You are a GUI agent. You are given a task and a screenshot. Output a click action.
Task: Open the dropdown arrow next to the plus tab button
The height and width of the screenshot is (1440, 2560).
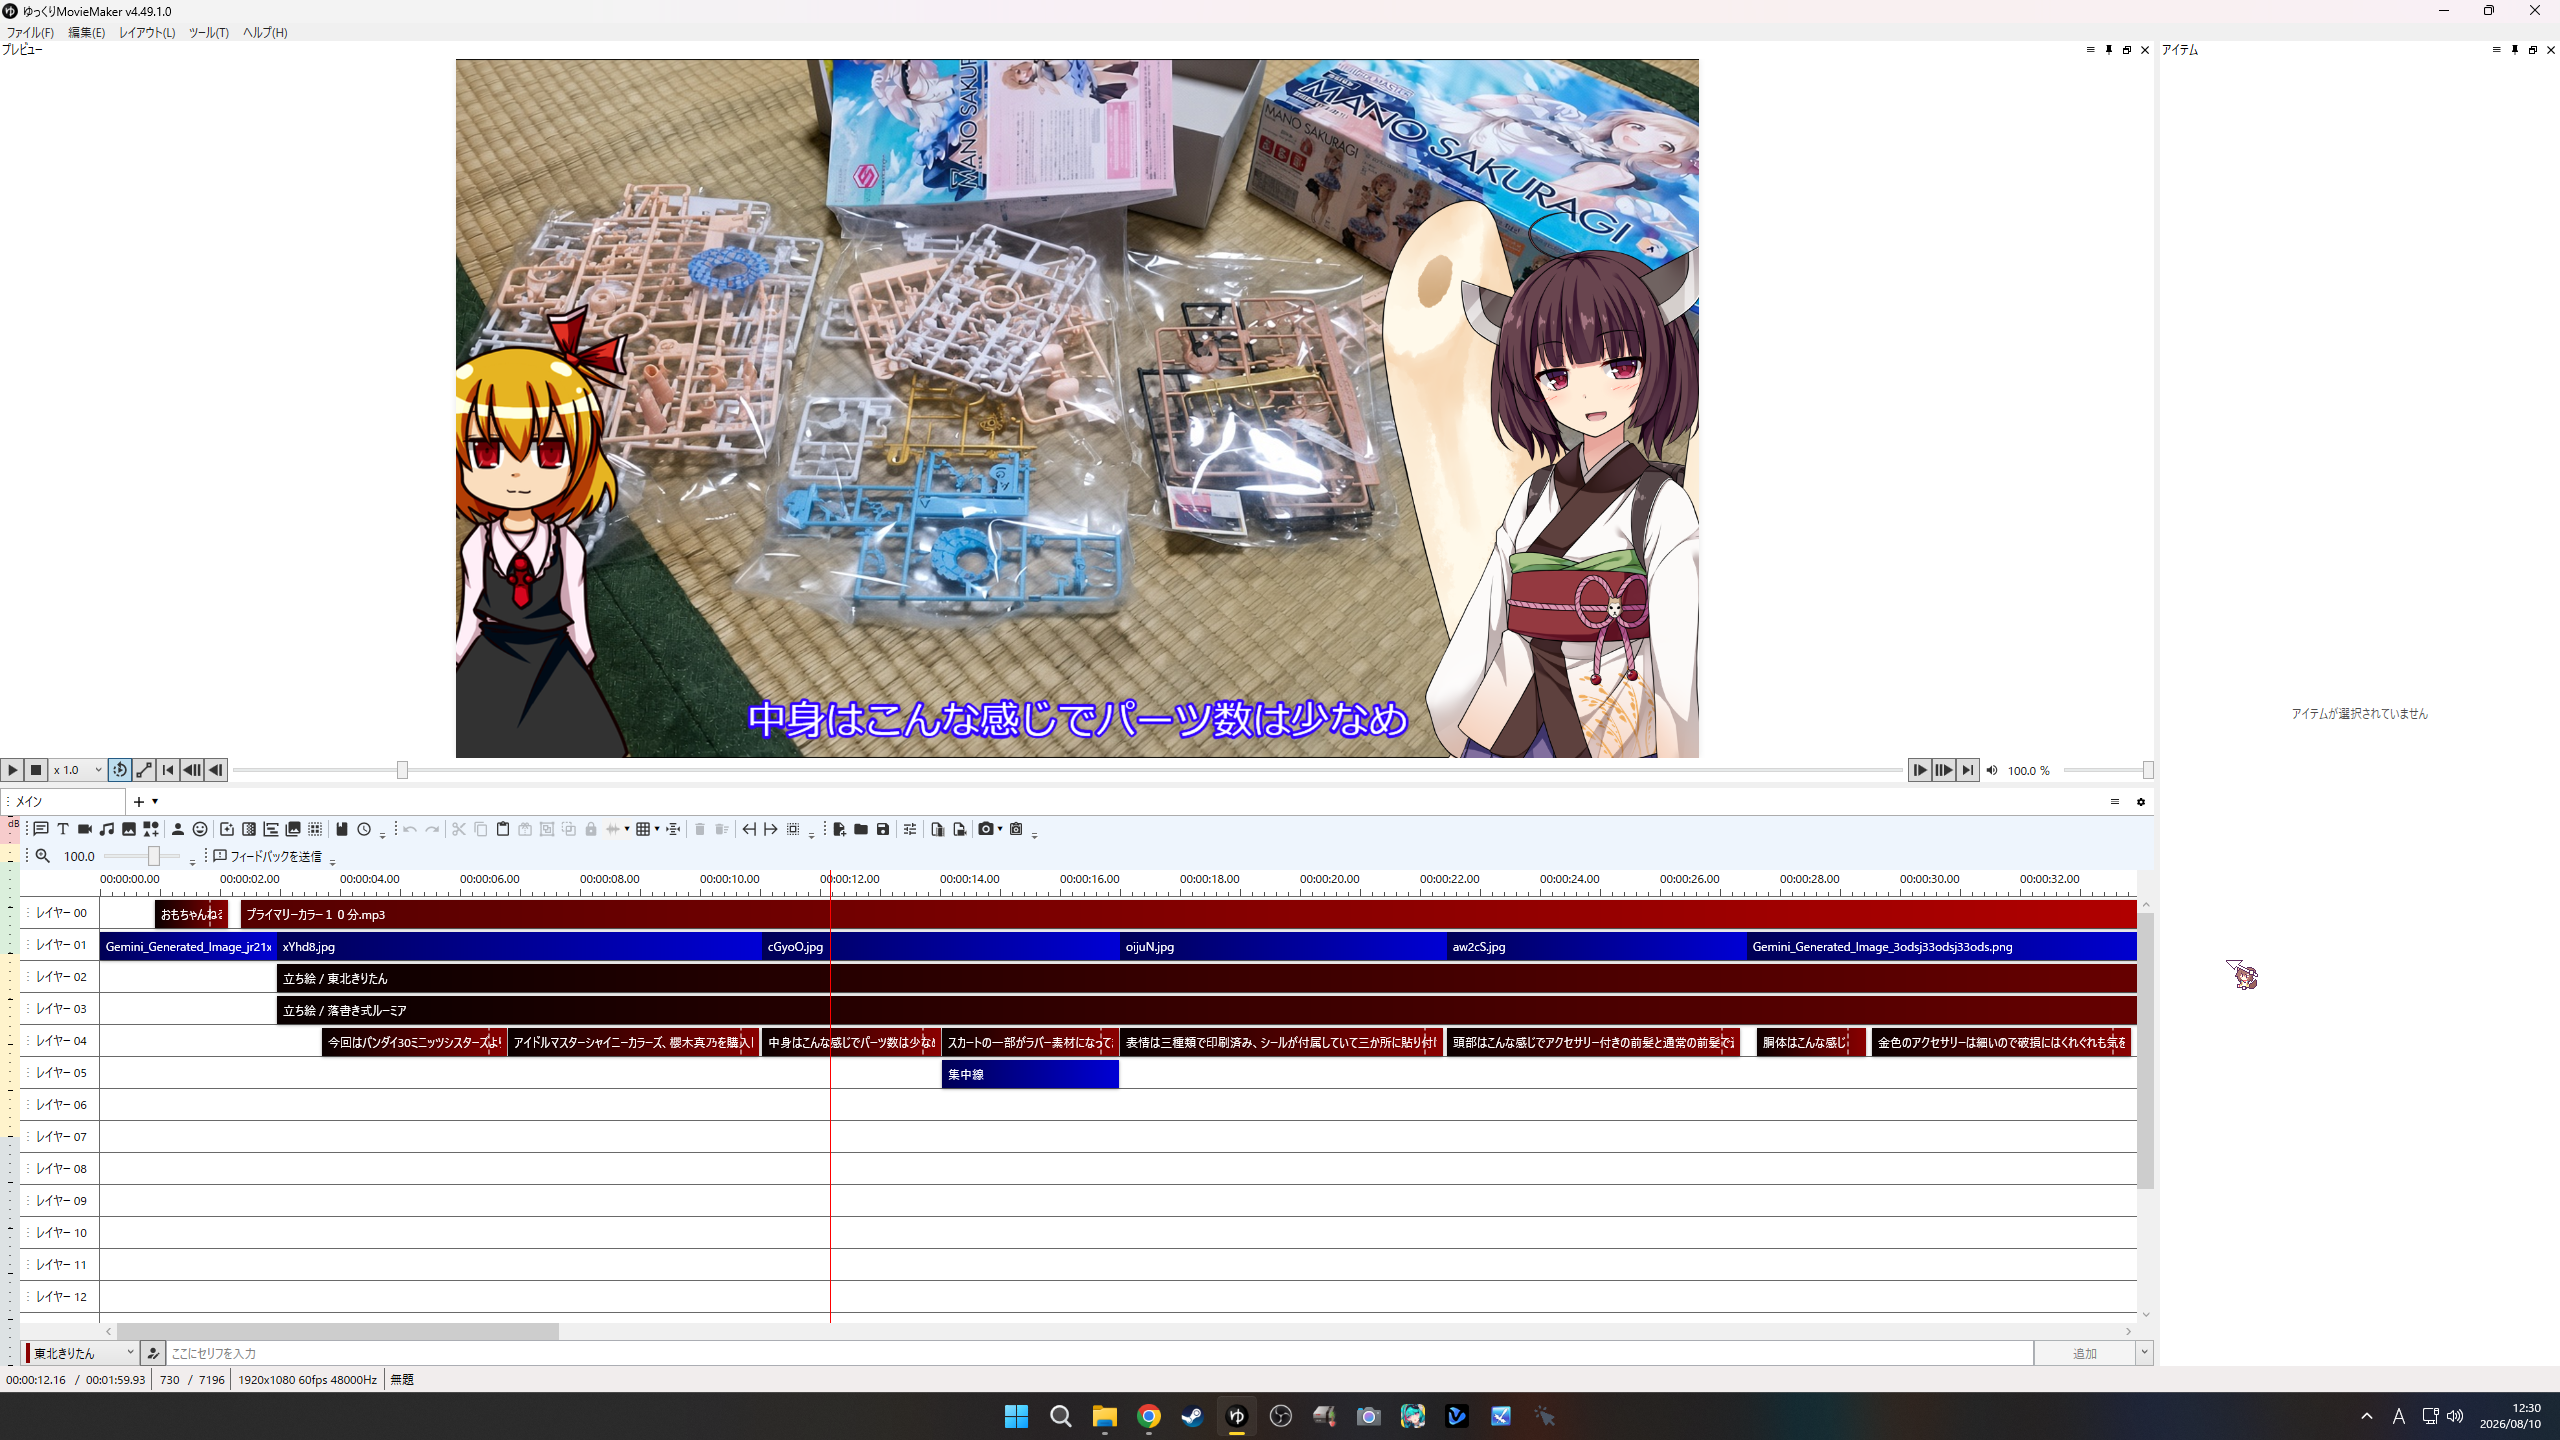click(x=155, y=802)
